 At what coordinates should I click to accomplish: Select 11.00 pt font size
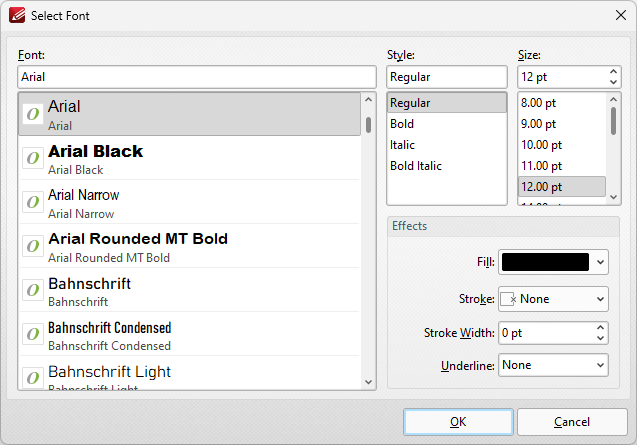pos(562,166)
